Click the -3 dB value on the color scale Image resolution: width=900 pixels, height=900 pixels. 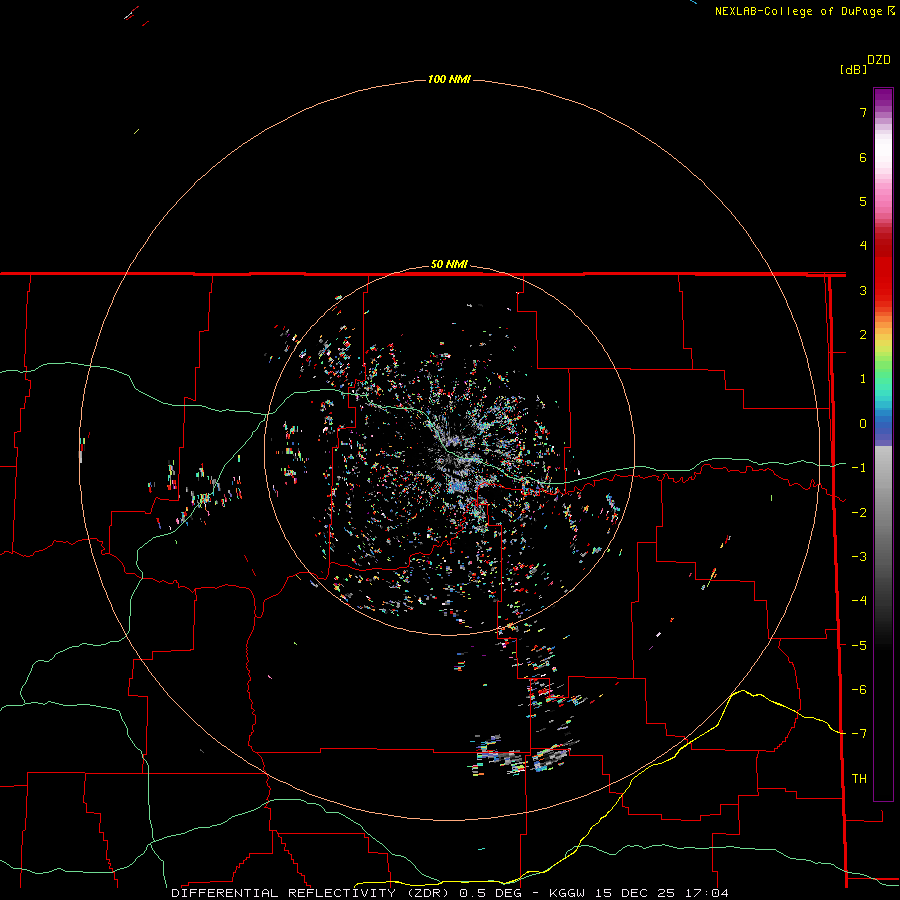[x=859, y=557]
